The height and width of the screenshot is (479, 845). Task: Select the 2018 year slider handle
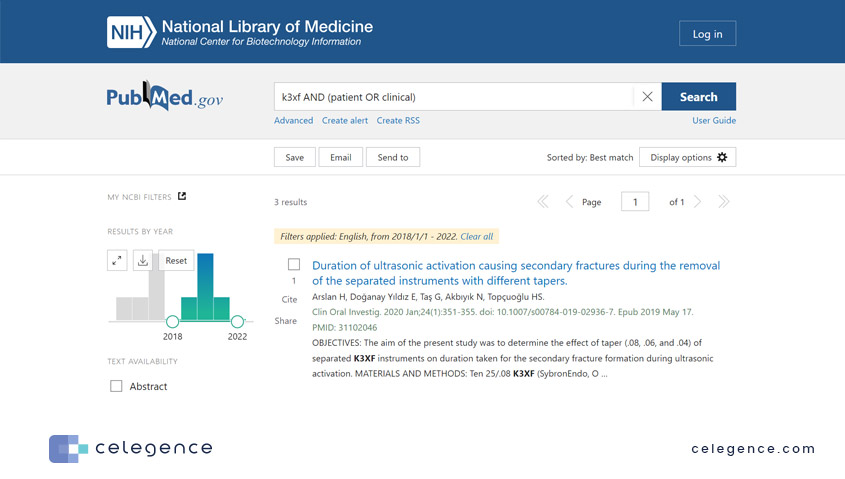pos(172,322)
